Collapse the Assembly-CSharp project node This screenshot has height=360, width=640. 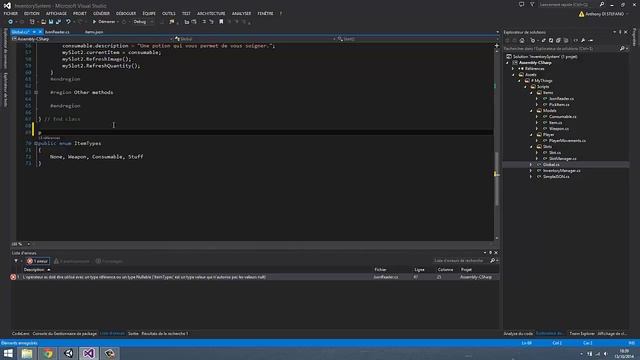point(507,63)
